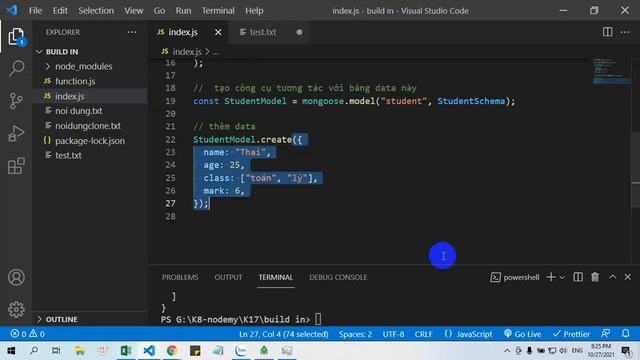Click line number 28 in the gutter
640x360 pixels.
pyautogui.click(x=170, y=216)
